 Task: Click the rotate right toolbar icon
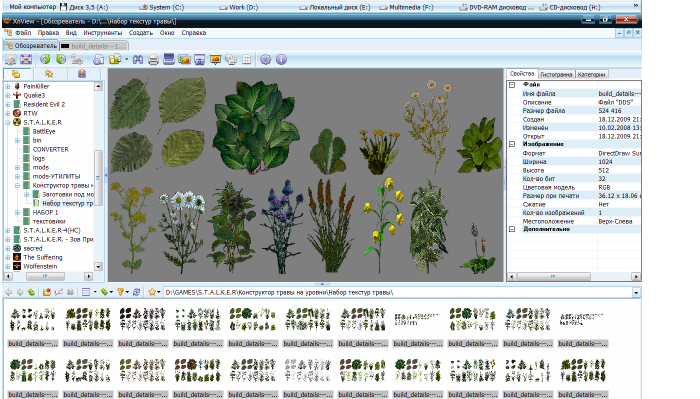(61, 59)
